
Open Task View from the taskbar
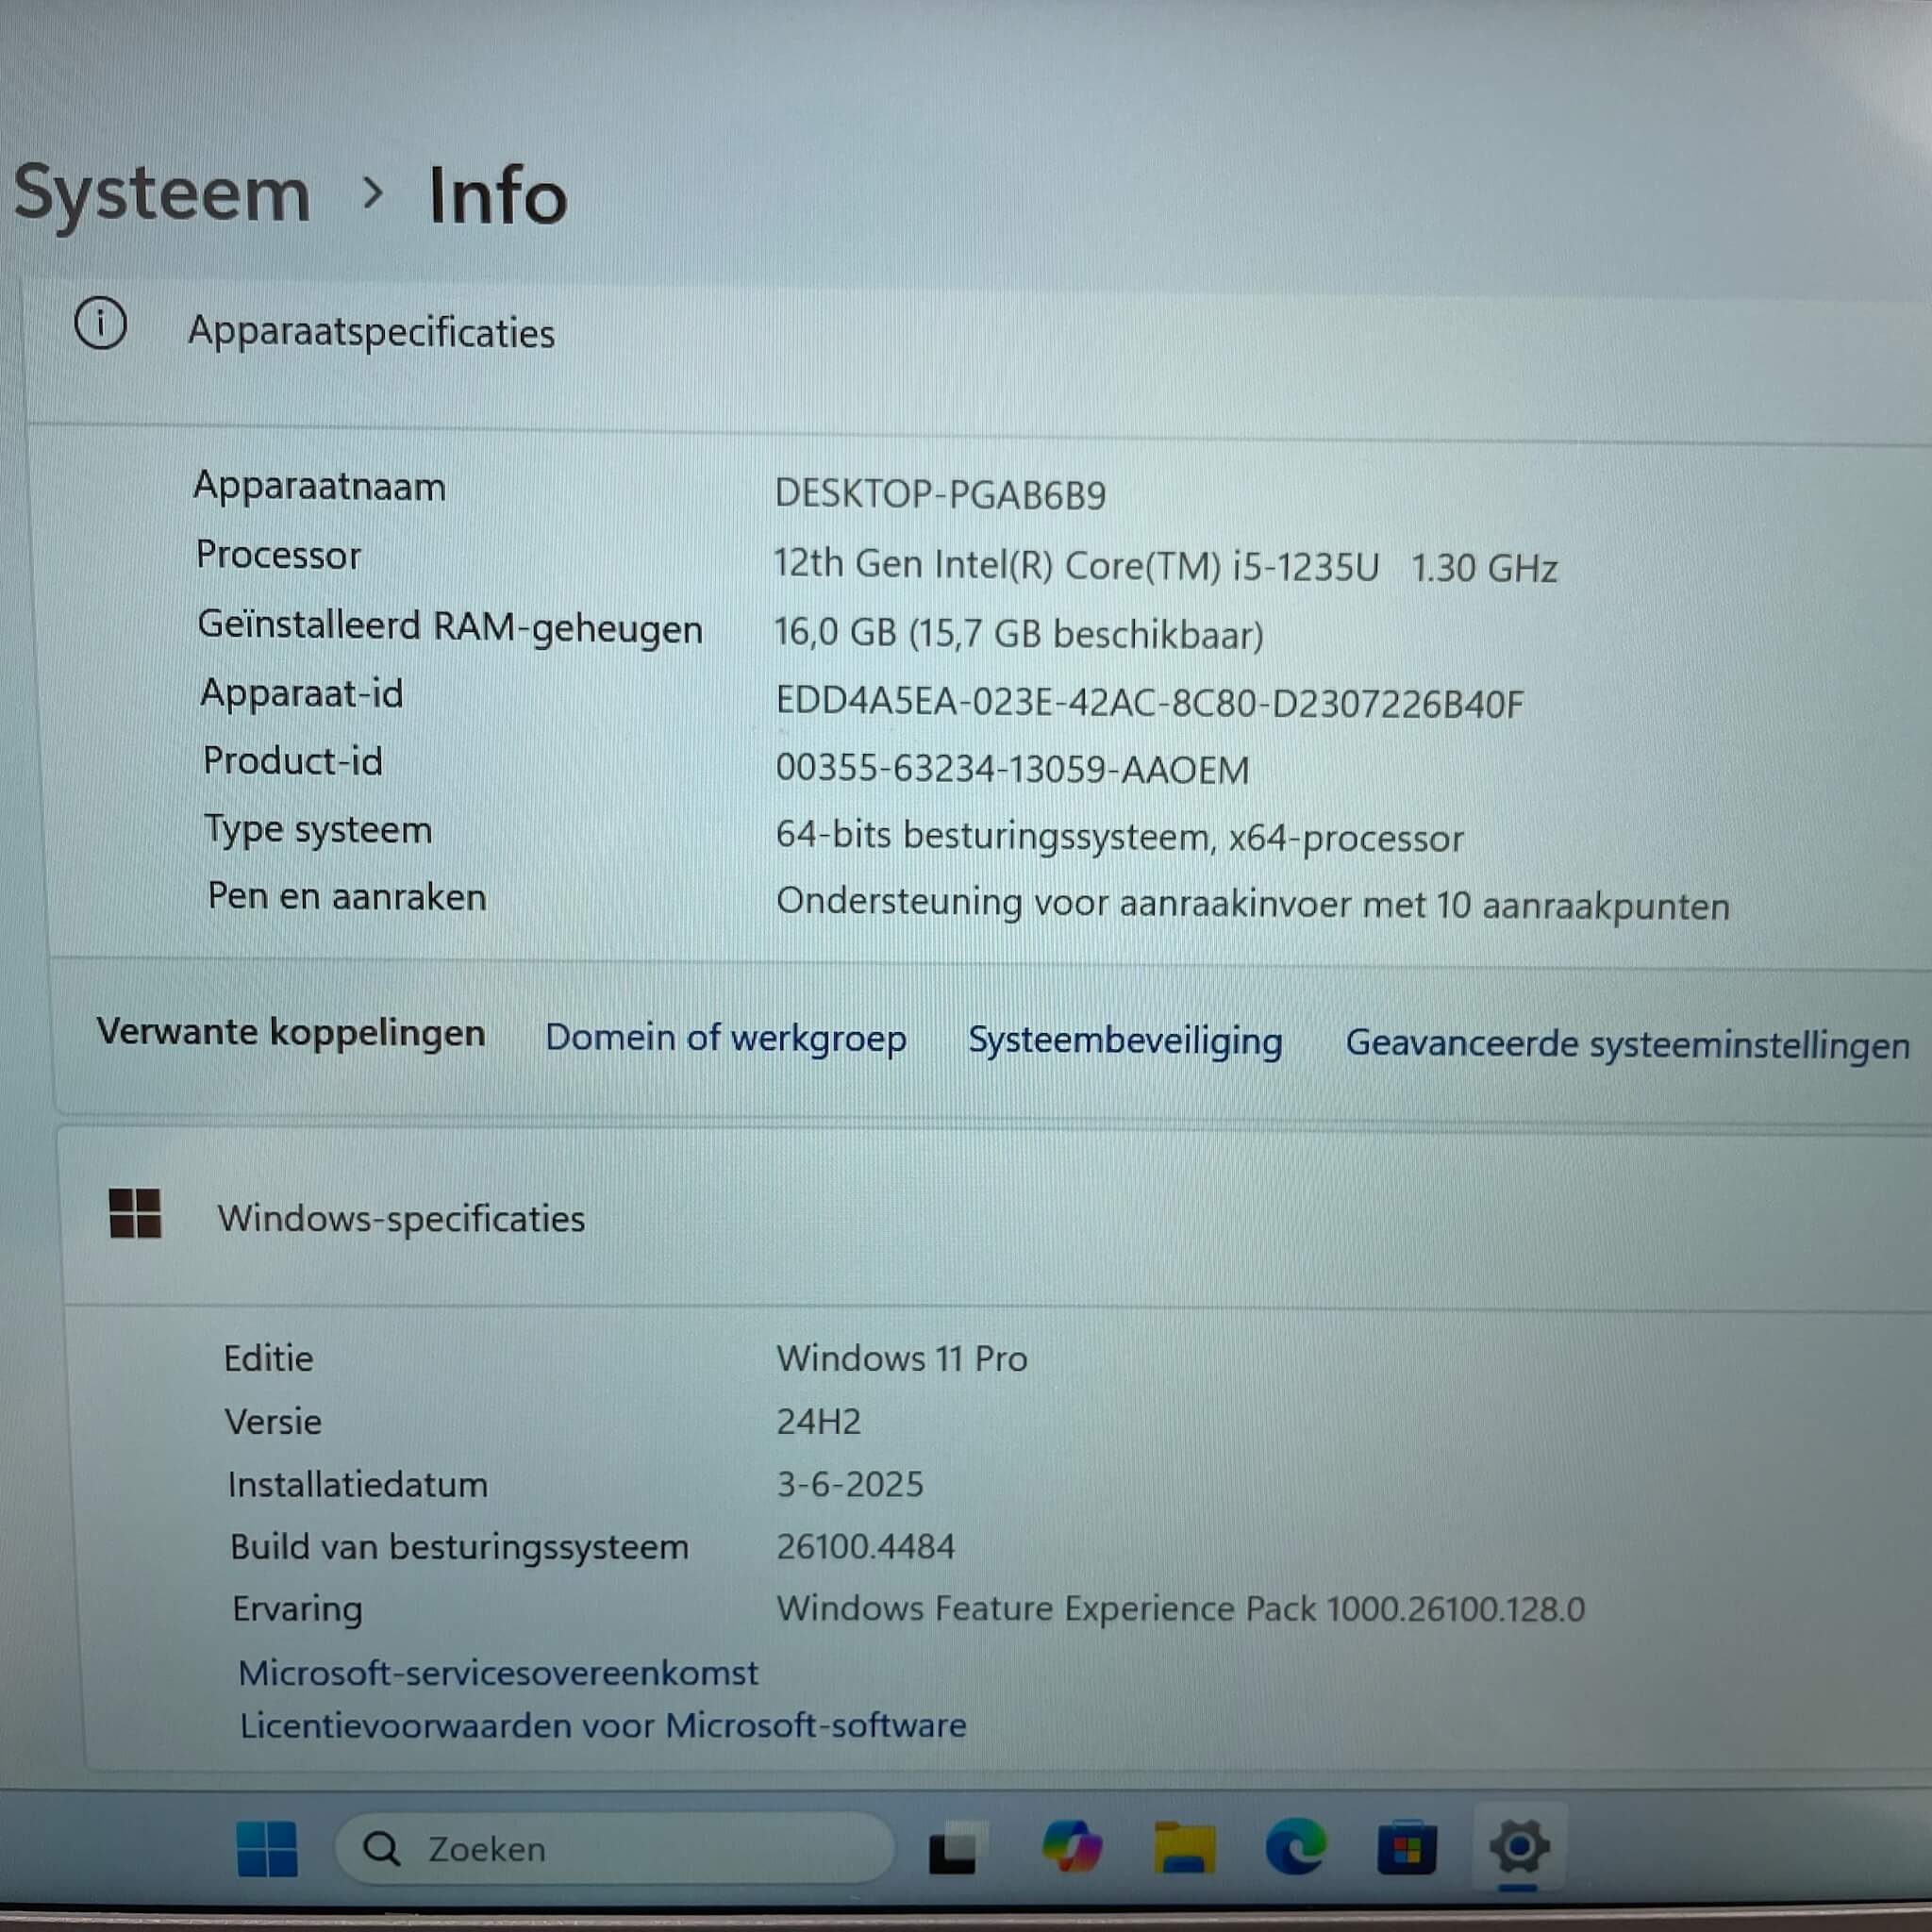tap(955, 1849)
